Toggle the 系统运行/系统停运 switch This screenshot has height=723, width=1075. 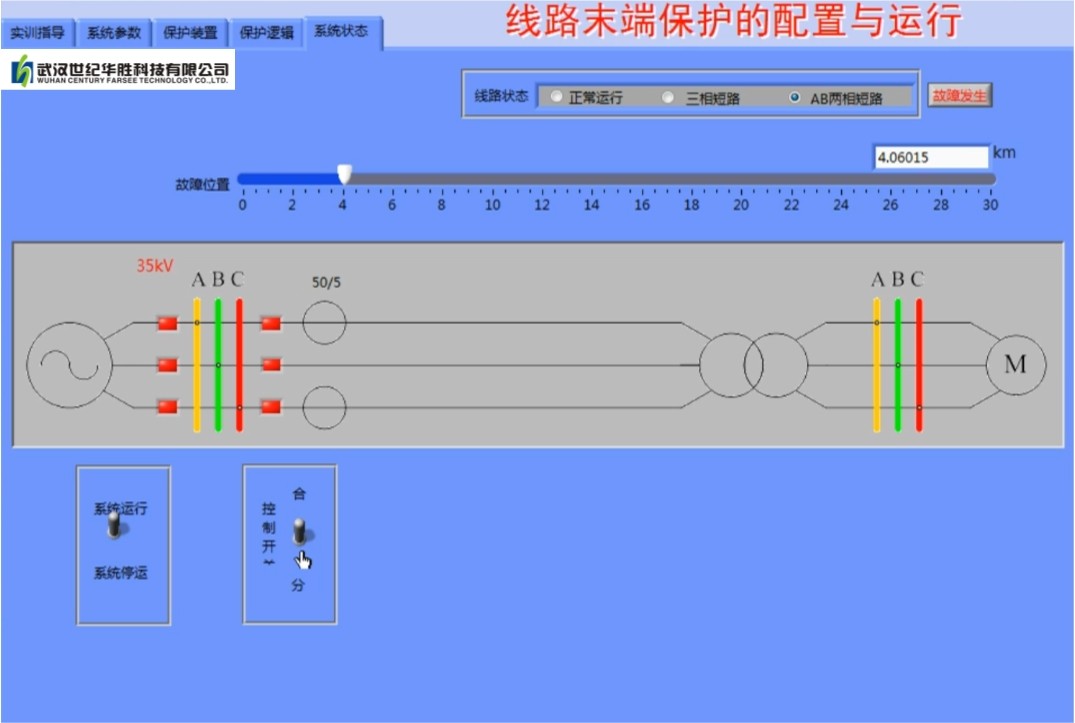click(x=115, y=527)
